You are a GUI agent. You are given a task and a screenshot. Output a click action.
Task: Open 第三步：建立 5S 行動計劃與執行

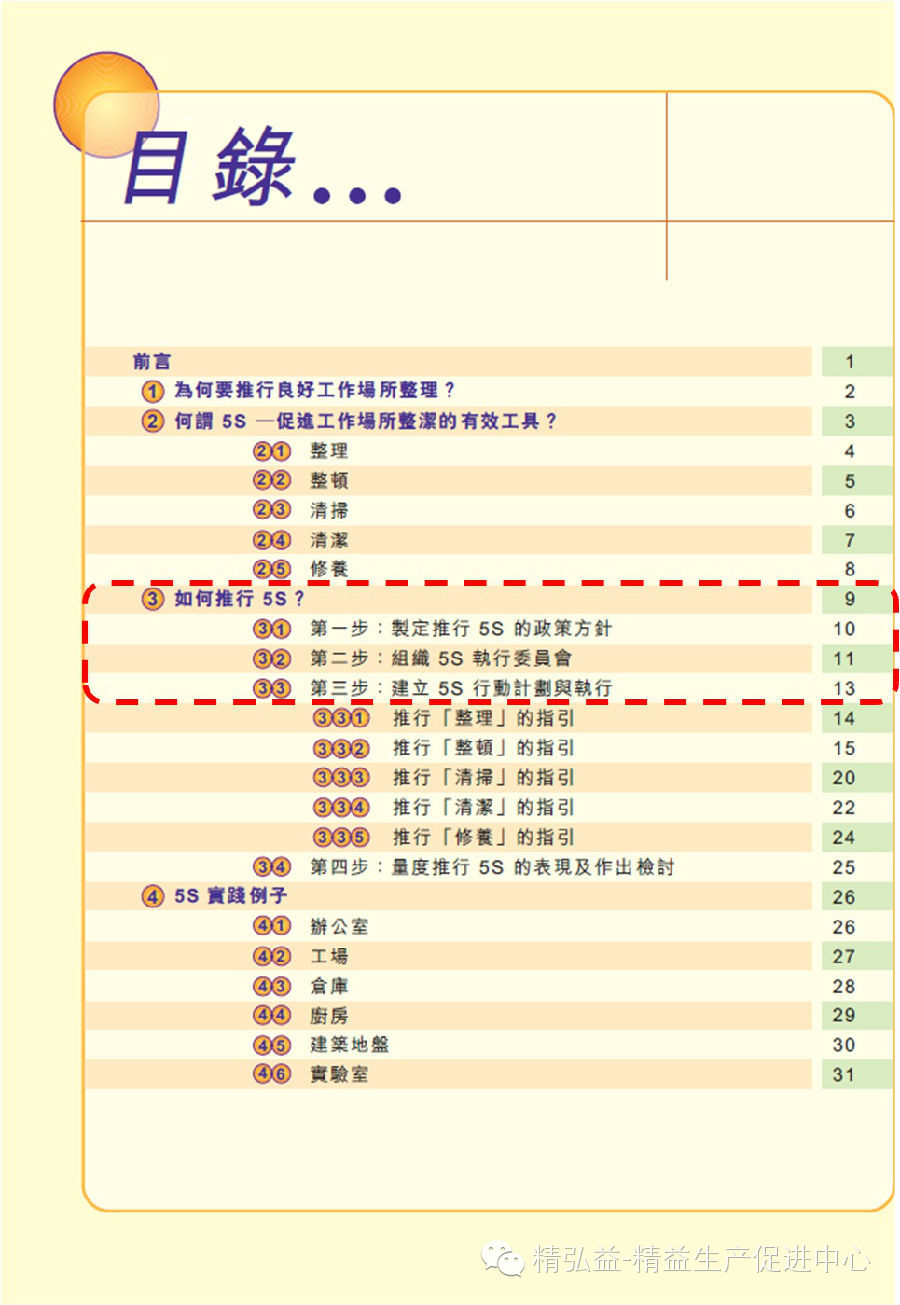click(461, 688)
